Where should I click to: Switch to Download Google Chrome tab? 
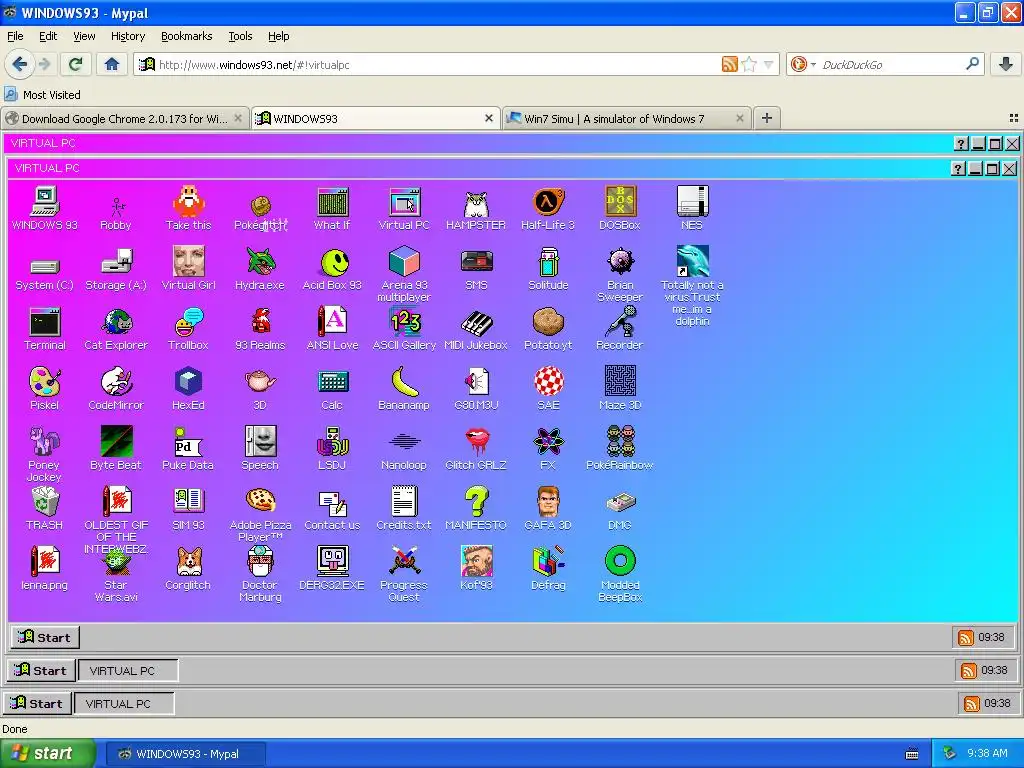[125, 119]
